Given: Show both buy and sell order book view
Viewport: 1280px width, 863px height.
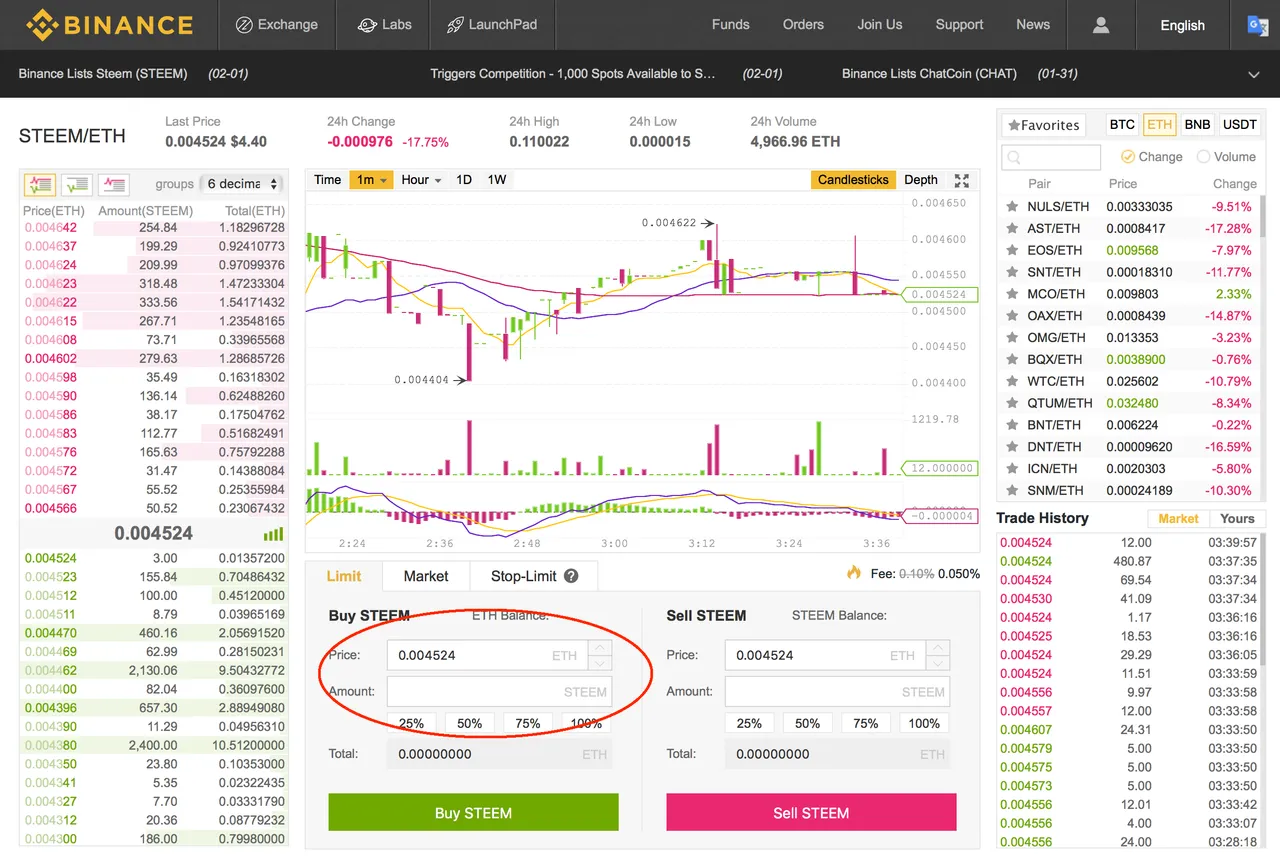Looking at the screenshot, I should (40, 184).
